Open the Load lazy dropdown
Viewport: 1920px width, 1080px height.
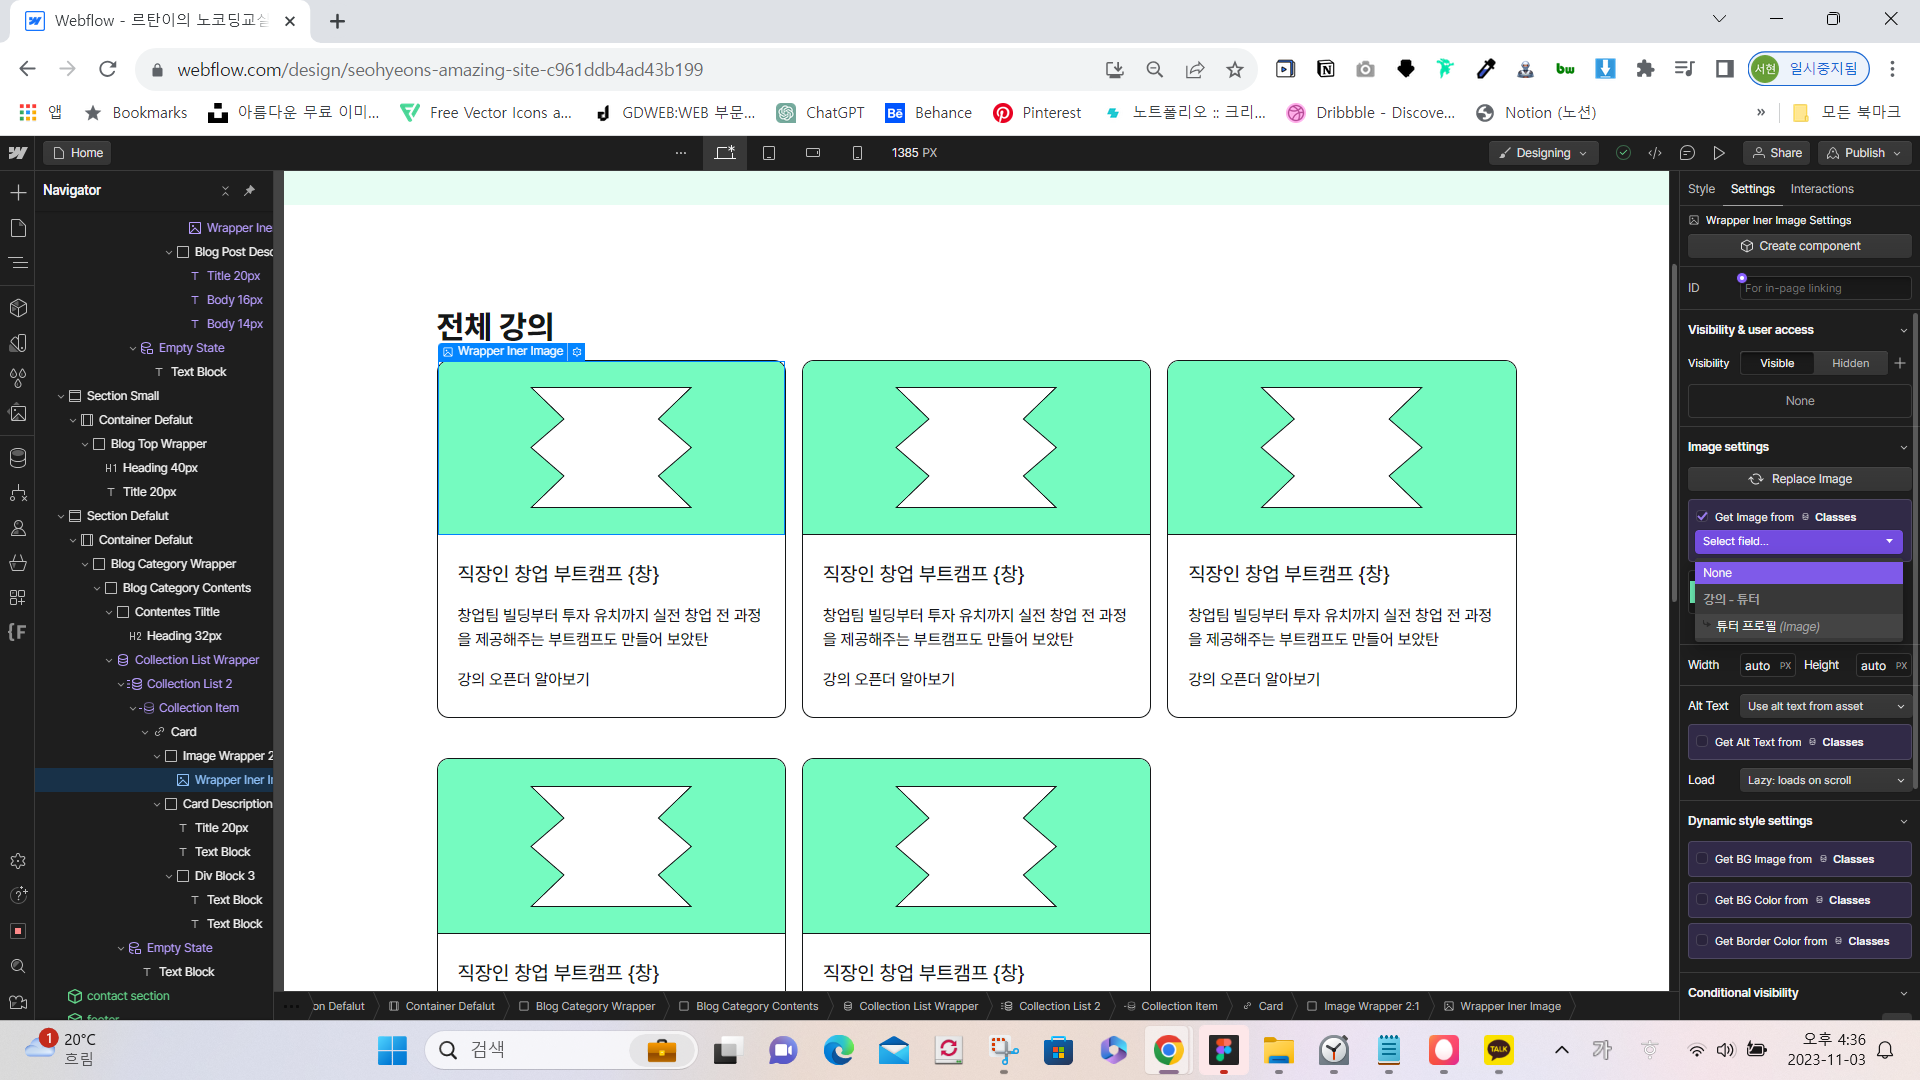click(1825, 780)
